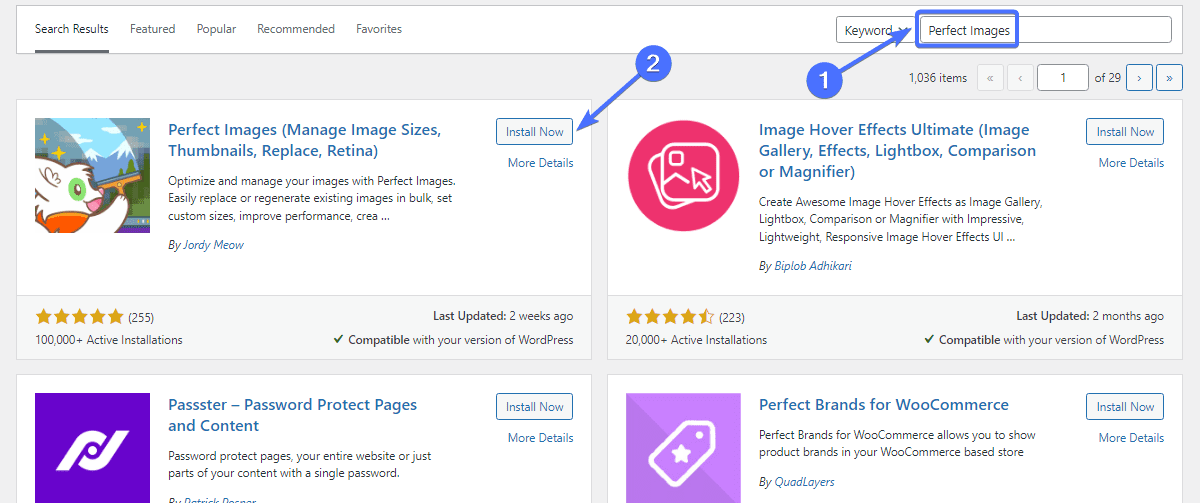Viewport: 1200px width, 503px height.
Task: Click the Perfect Brands tag icon
Action: 683,448
